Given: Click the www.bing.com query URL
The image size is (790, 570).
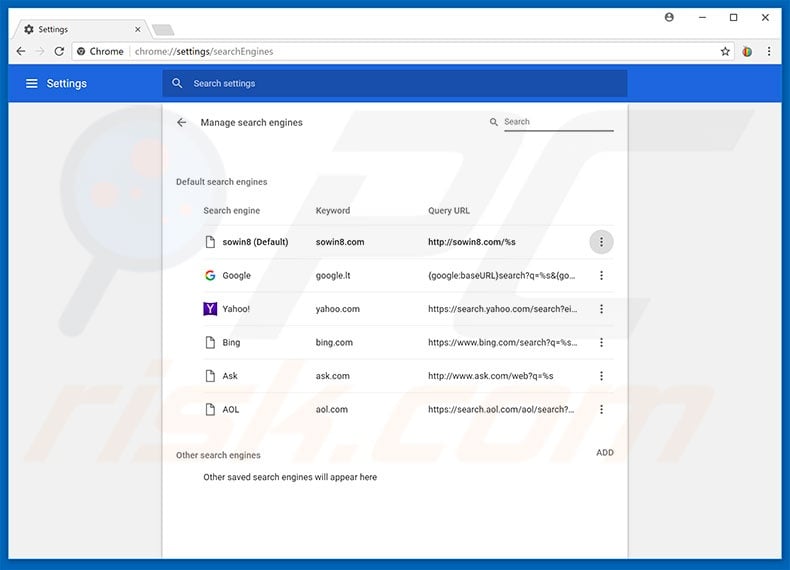Looking at the screenshot, I should coord(502,342).
